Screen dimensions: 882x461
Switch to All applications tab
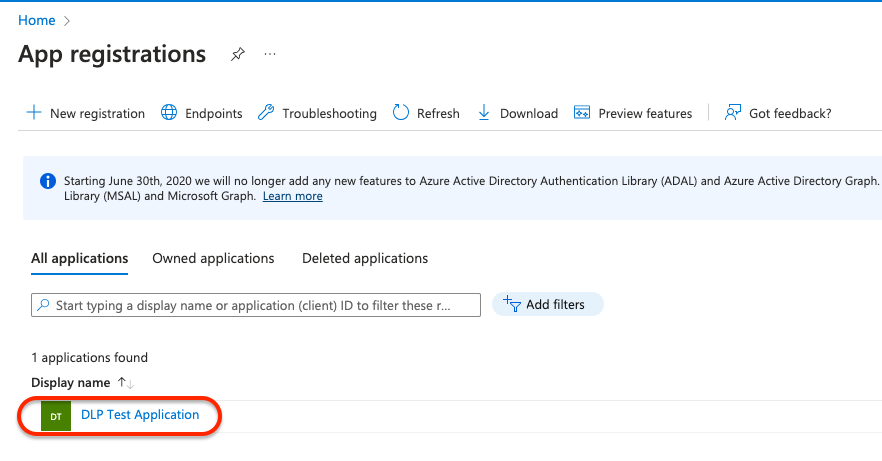pyautogui.click(x=79, y=258)
